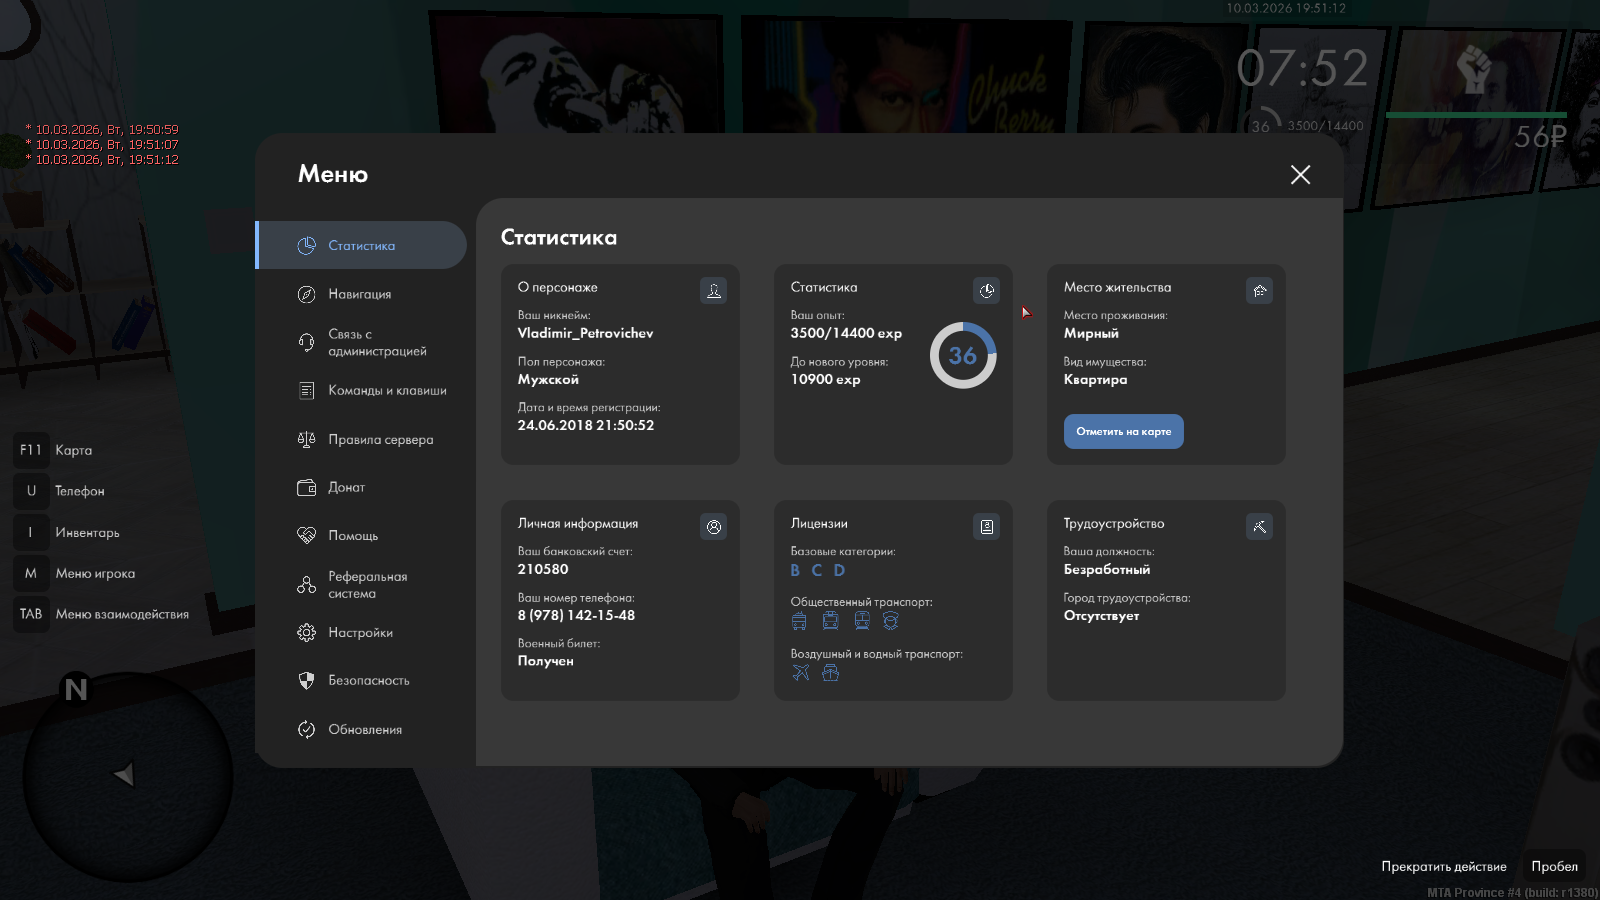Click the house icon in Место жительства card
The height and width of the screenshot is (900, 1600).
(x=1259, y=291)
